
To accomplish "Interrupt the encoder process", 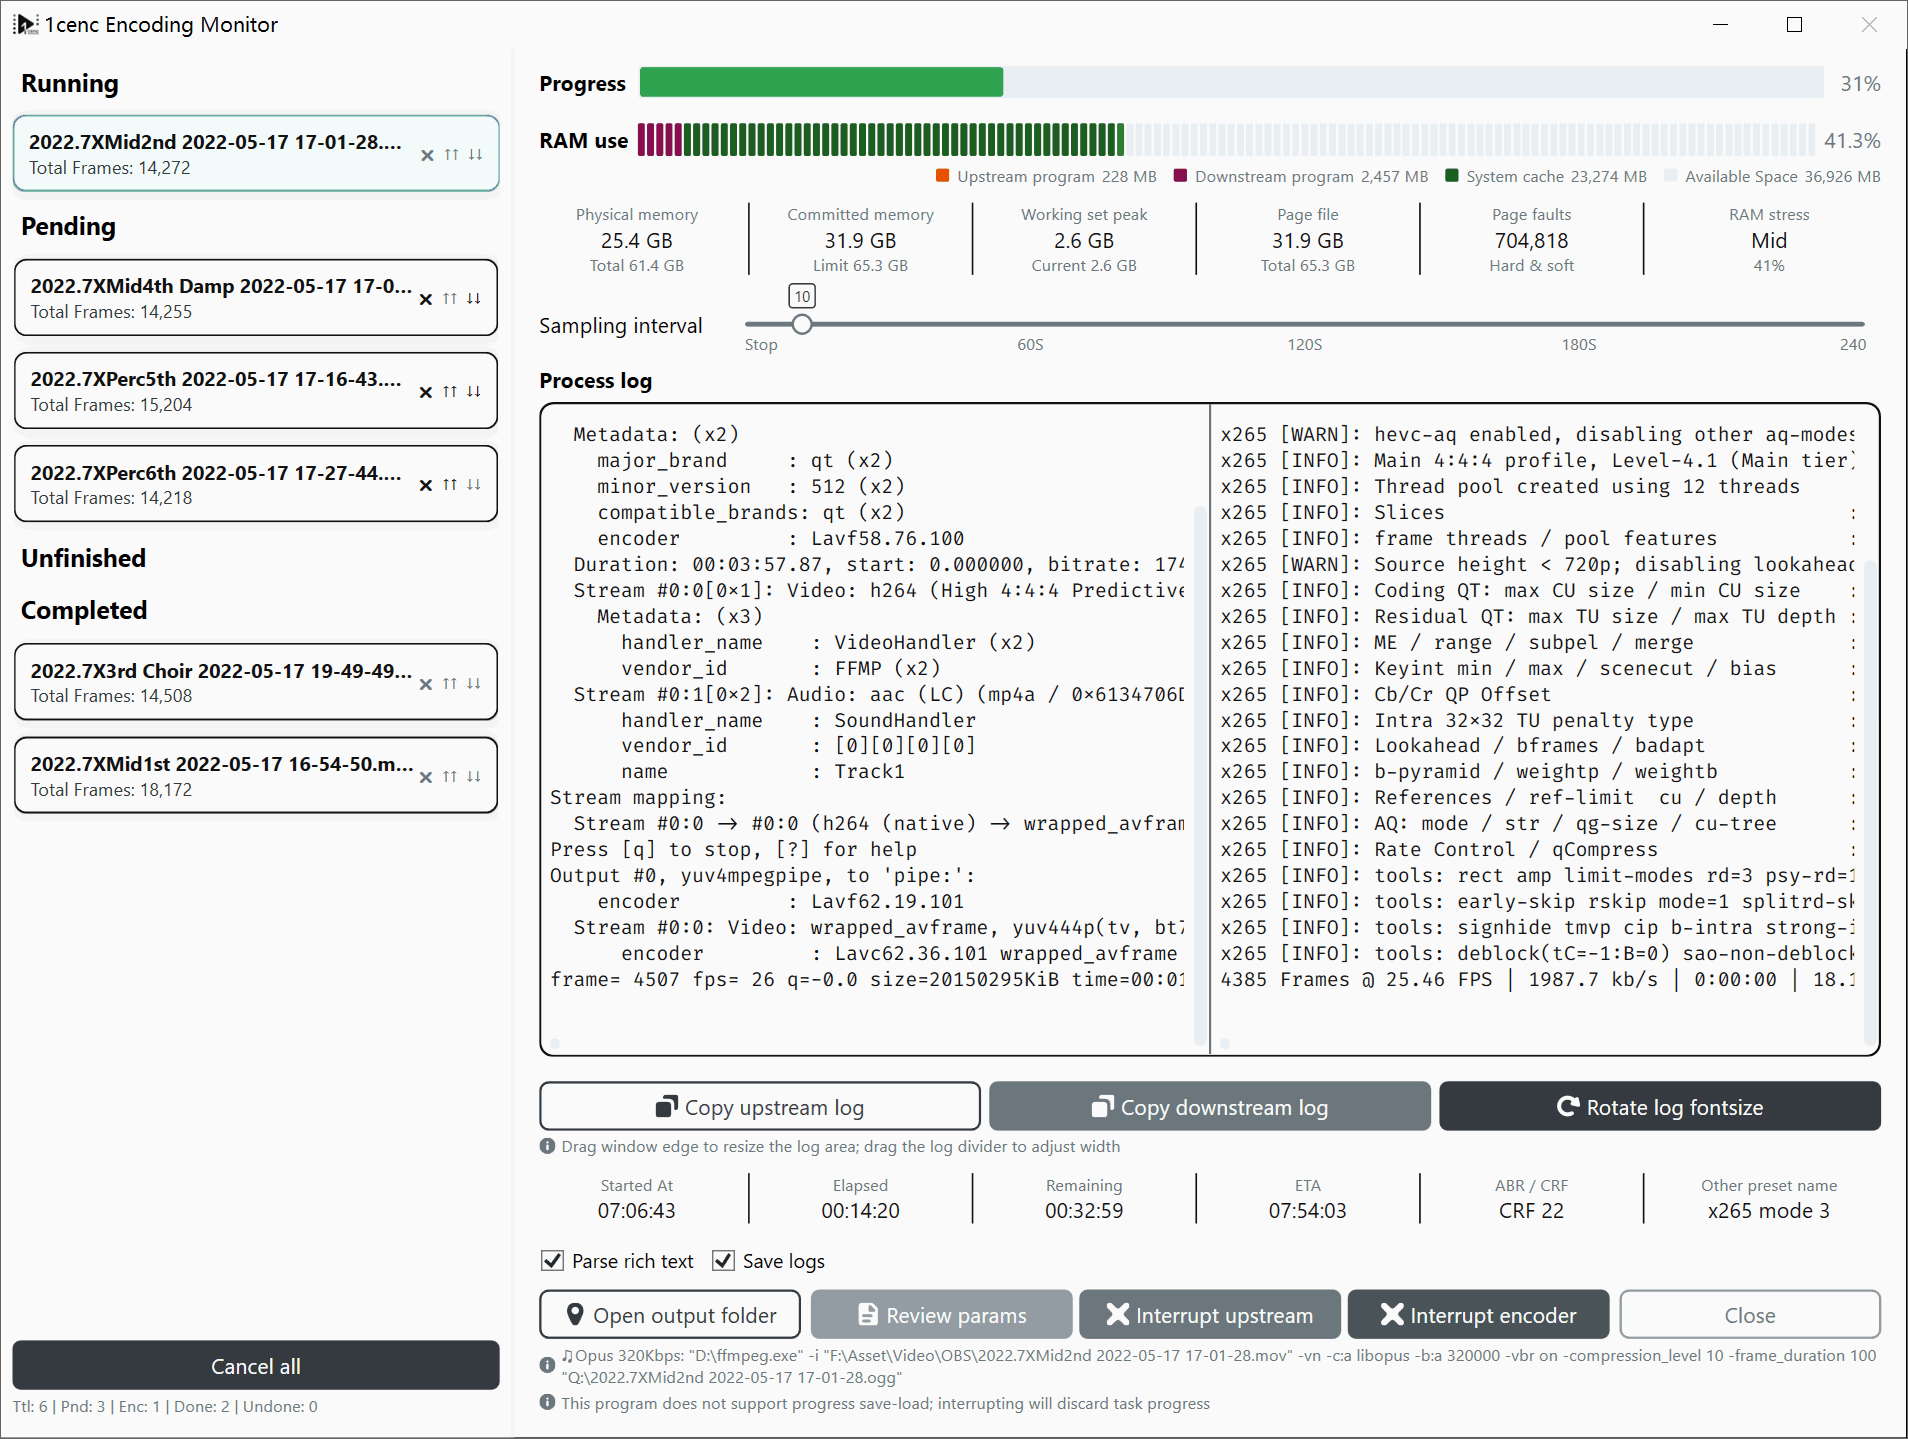I will tap(1479, 1315).
